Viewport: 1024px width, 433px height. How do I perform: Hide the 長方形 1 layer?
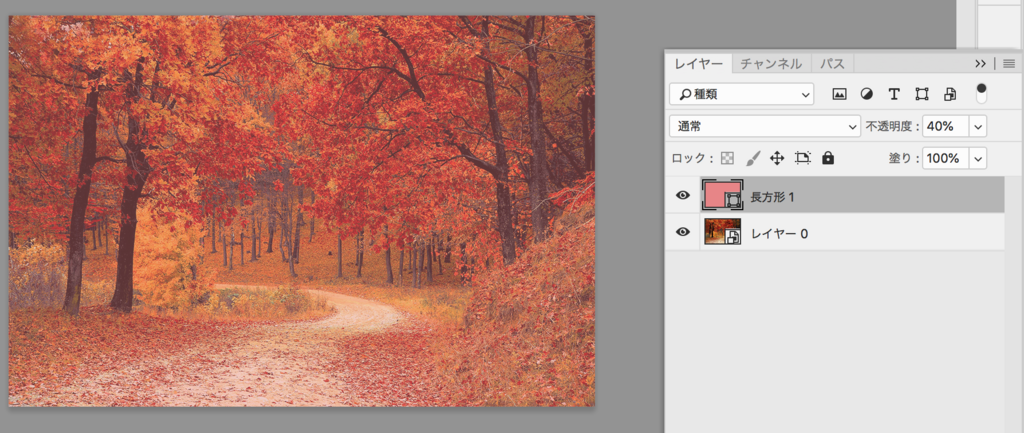coord(683,196)
